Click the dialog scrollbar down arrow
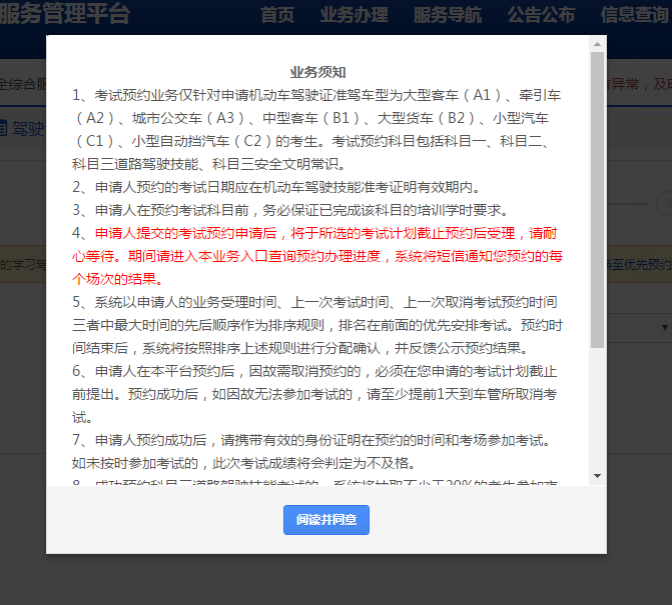 click(x=597, y=476)
